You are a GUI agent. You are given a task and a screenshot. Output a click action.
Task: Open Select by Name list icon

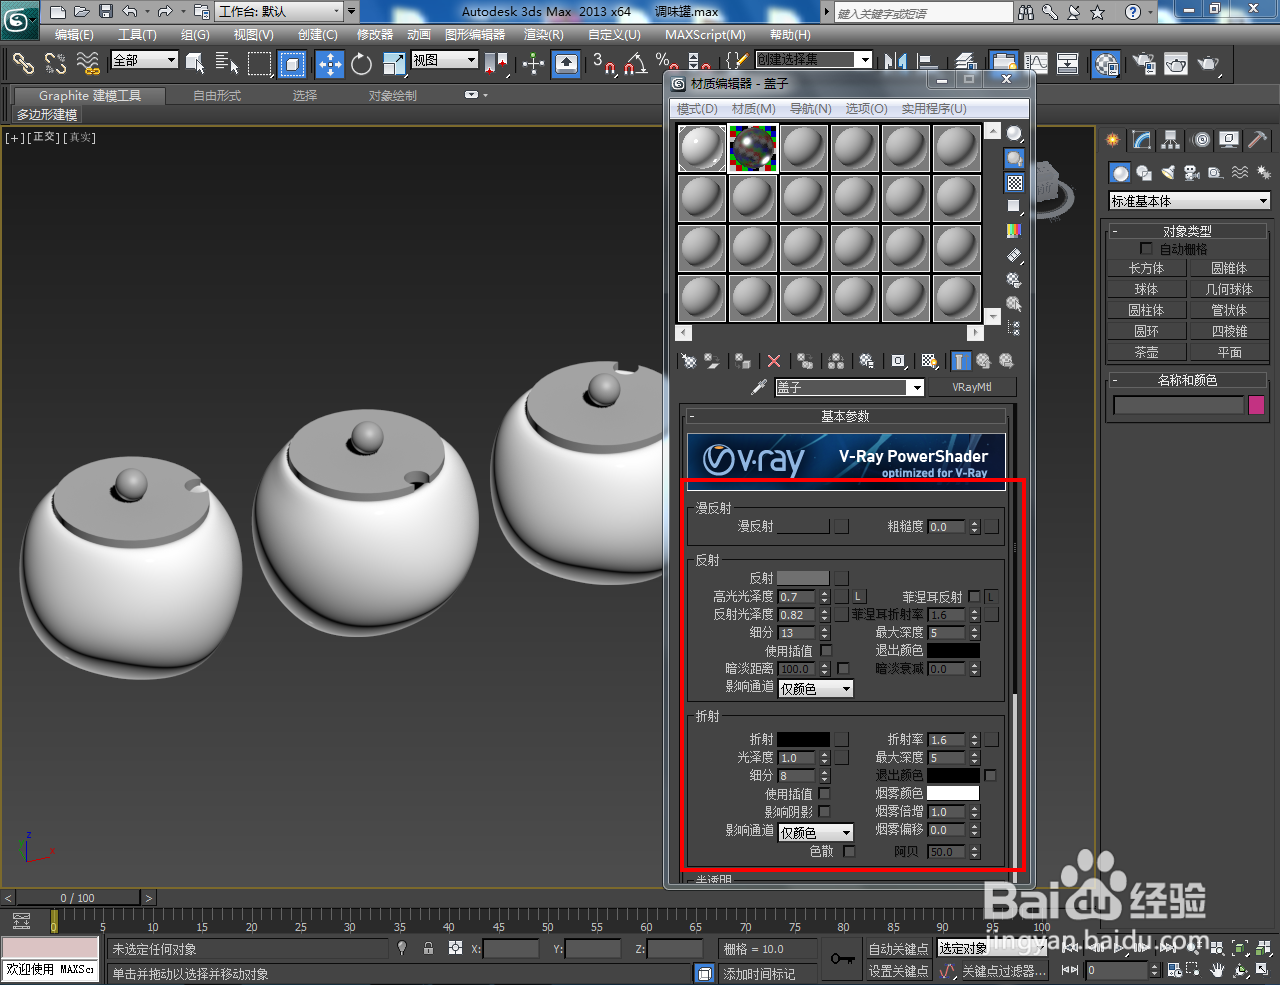(x=227, y=64)
